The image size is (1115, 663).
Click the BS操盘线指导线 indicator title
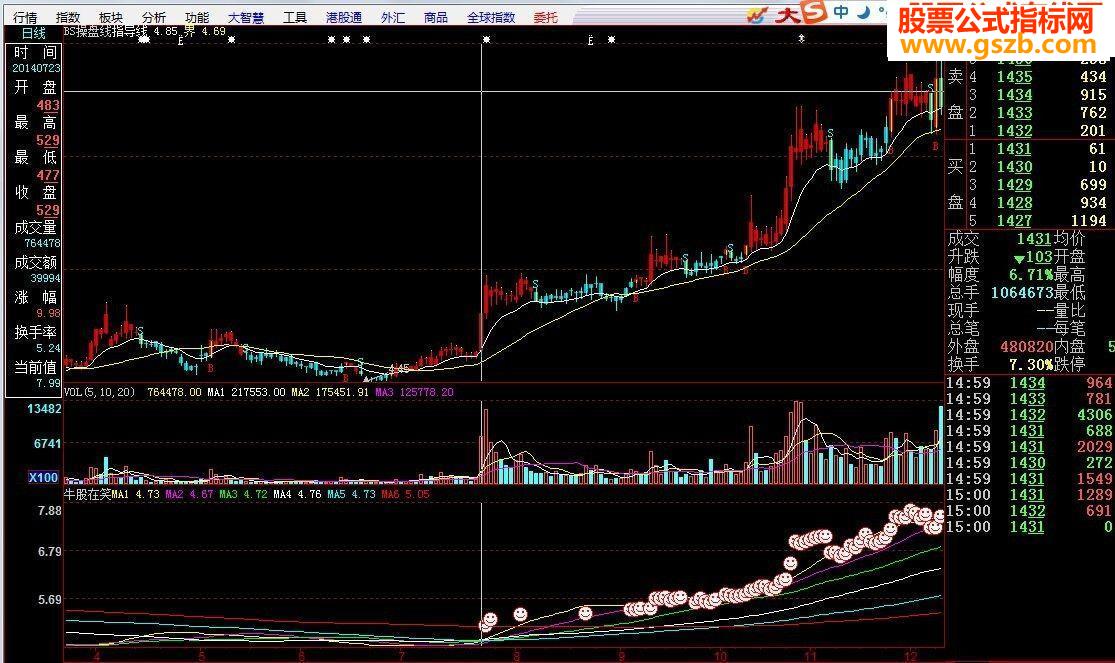tap(107, 31)
